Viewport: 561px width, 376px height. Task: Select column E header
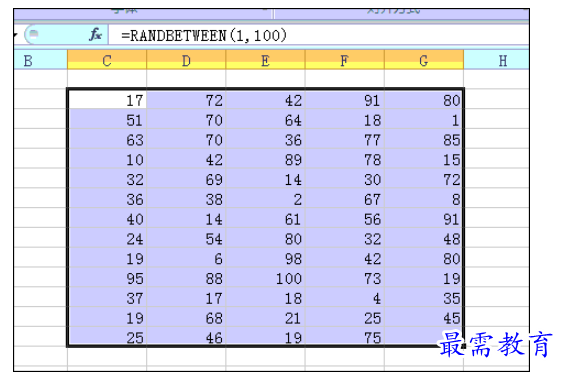265,60
